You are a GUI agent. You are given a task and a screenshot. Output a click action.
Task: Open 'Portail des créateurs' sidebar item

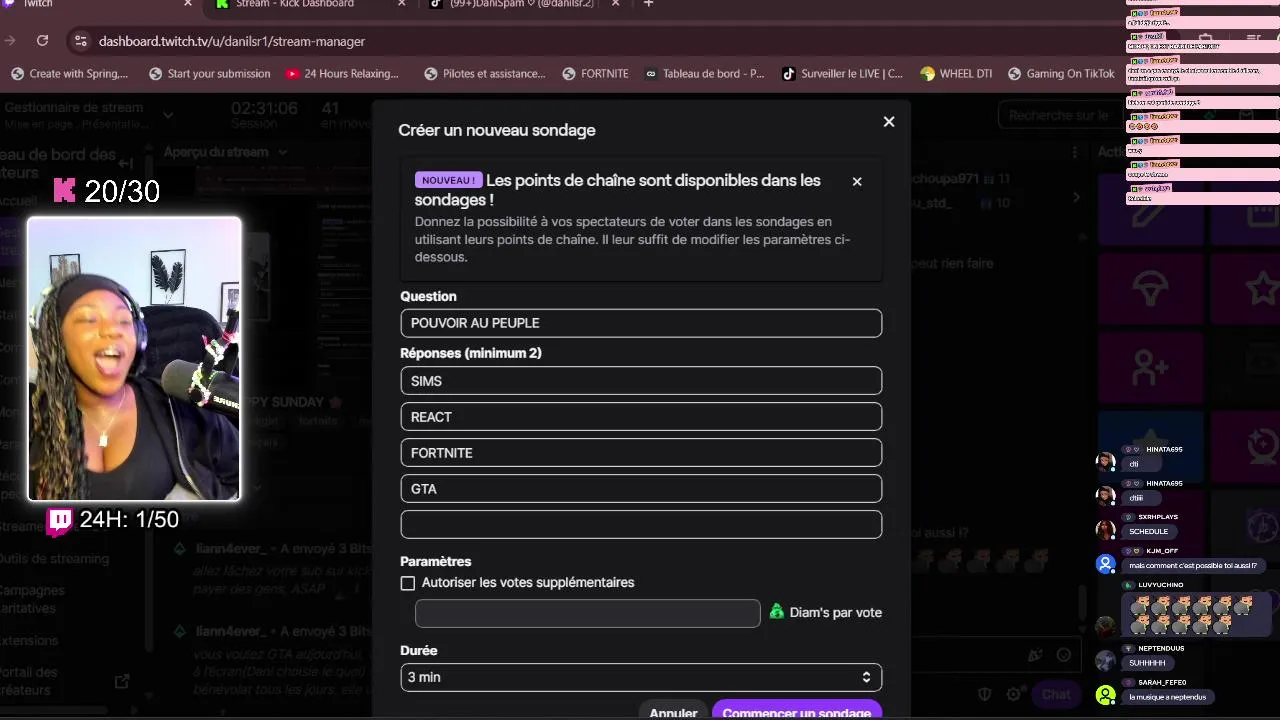click(x=29, y=681)
